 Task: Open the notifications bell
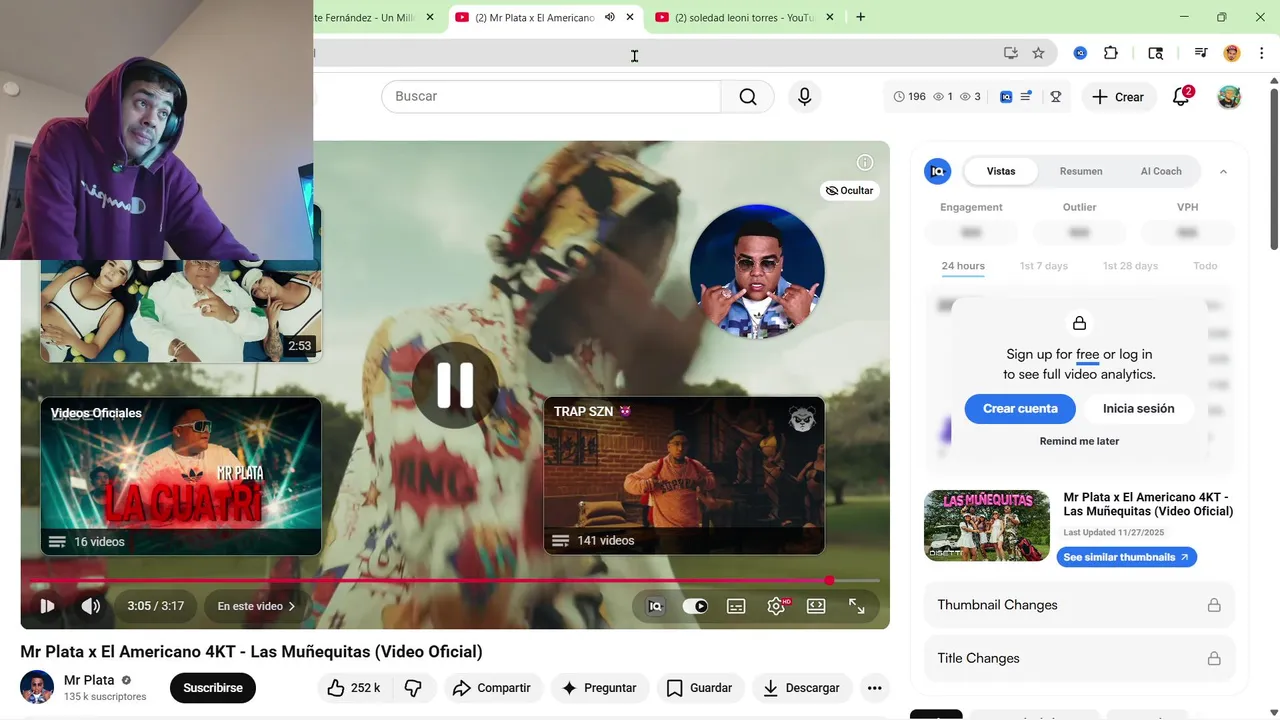point(1181,96)
